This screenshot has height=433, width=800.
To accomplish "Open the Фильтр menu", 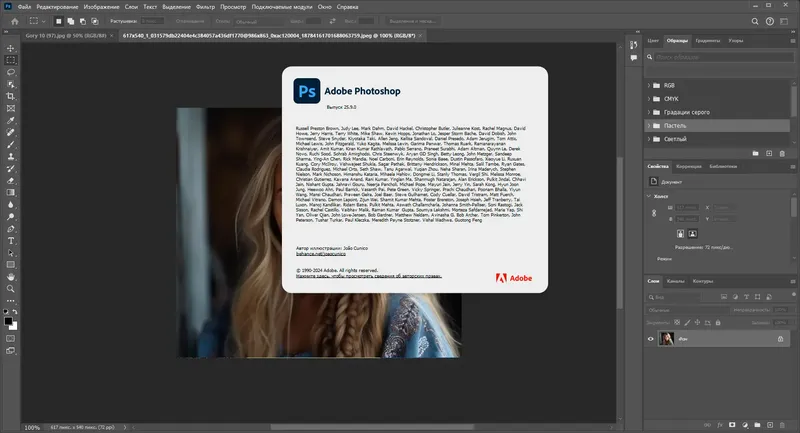I will [x=206, y=7].
